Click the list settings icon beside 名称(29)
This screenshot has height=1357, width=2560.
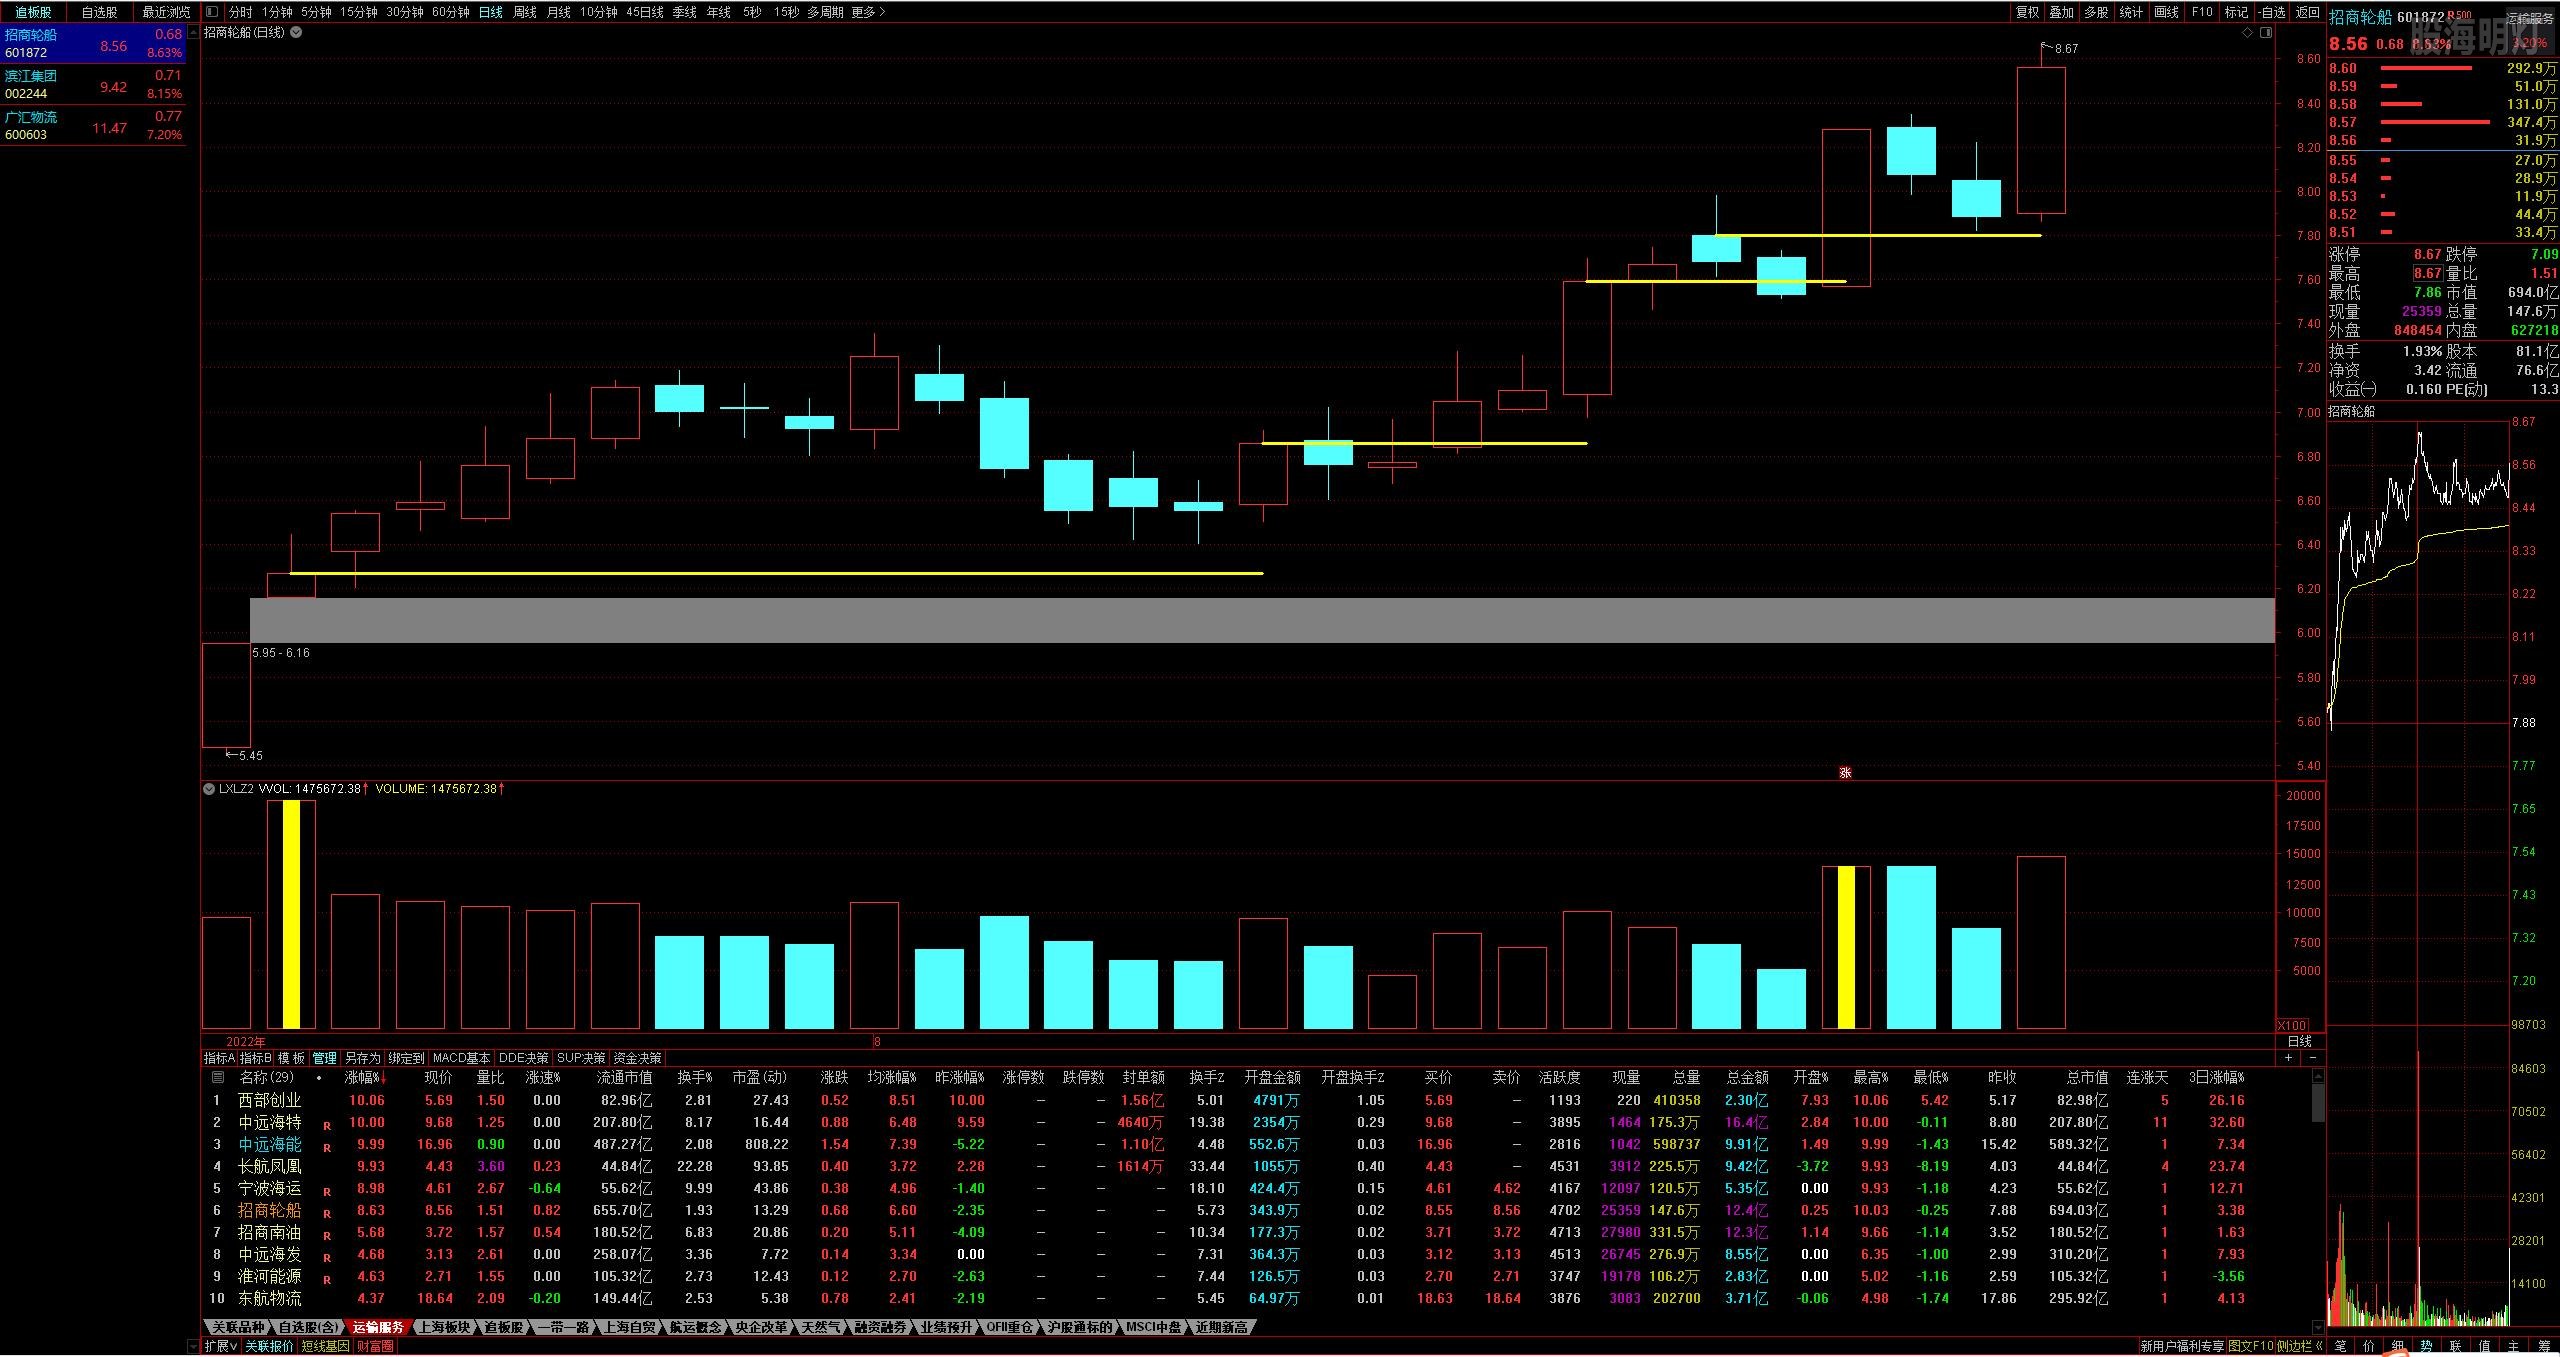pos(218,1078)
